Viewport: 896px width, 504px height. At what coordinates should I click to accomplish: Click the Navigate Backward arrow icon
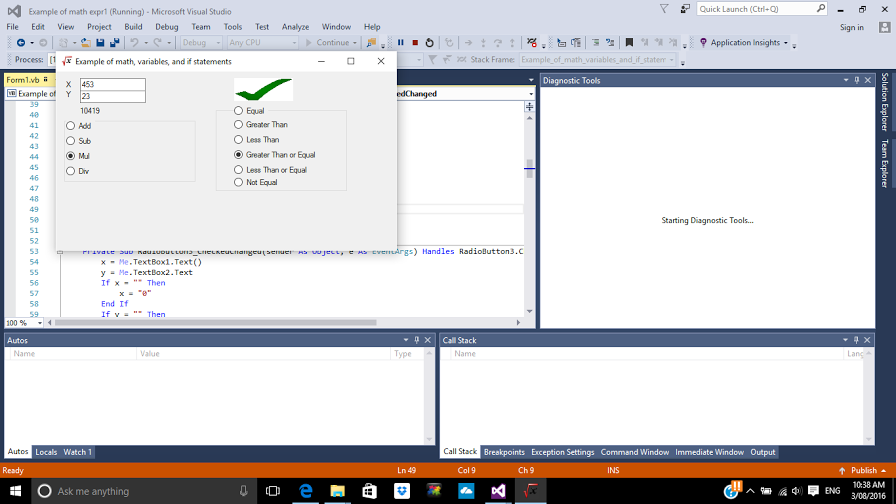[x=21, y=43]
